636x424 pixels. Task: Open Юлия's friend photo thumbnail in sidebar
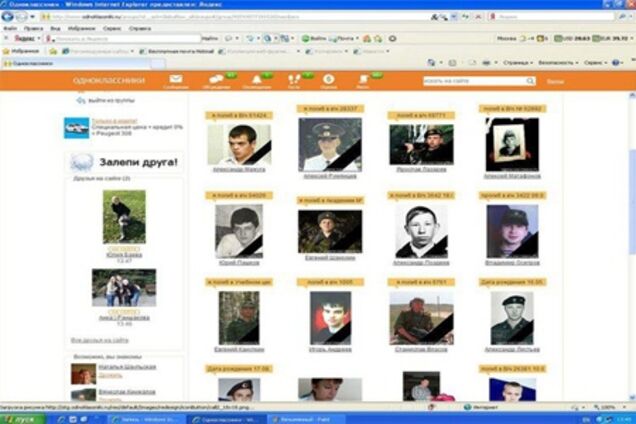pyautogui.click(x=123, y=216)
